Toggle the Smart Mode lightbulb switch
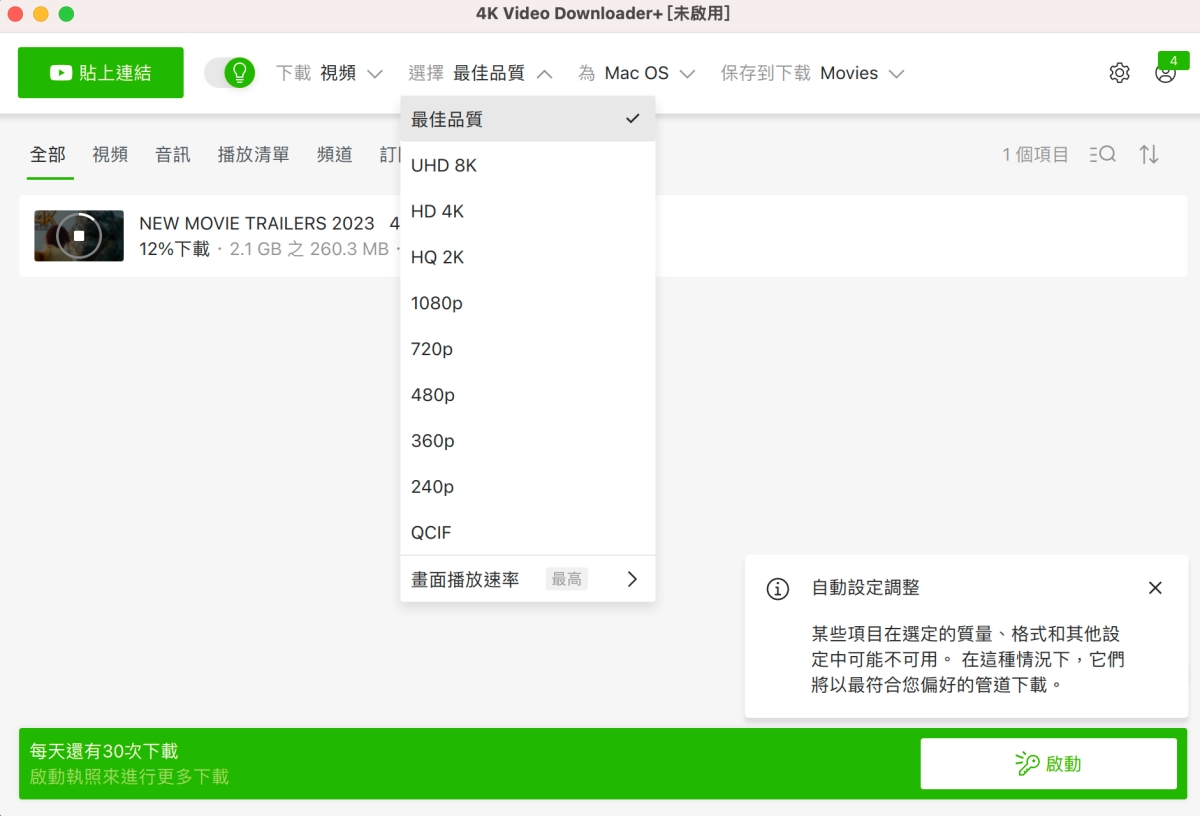Screen dimensions: 1200x816 click(230, 73)
